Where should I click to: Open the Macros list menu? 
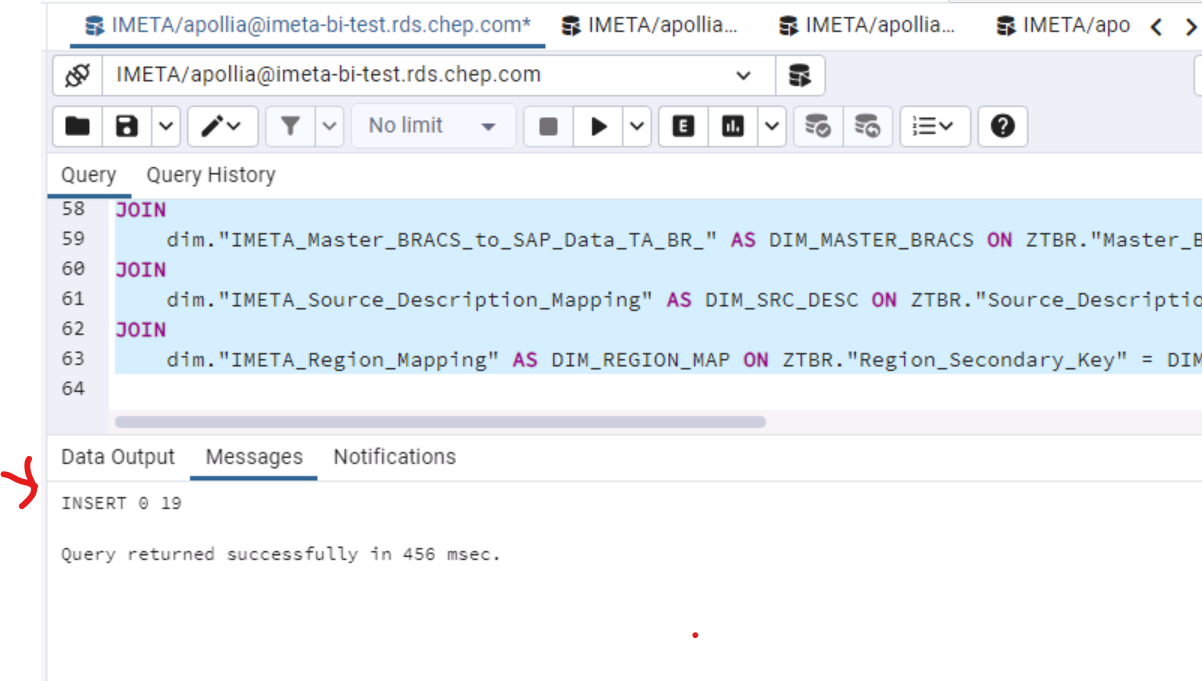934,126
